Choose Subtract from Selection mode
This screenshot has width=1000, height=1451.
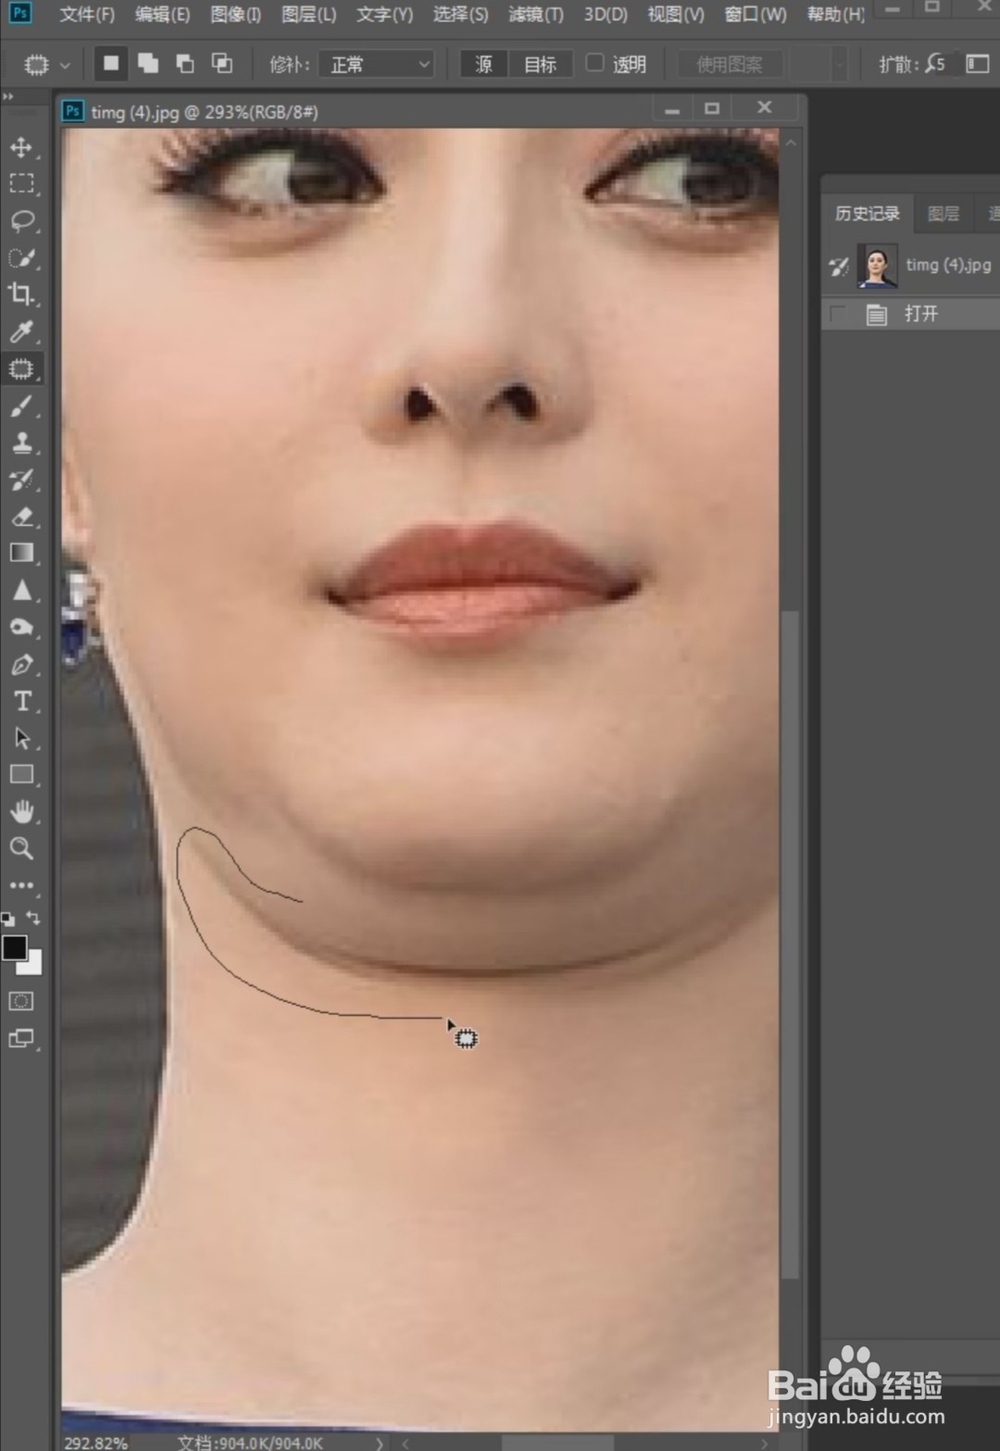tap(185, 64)
